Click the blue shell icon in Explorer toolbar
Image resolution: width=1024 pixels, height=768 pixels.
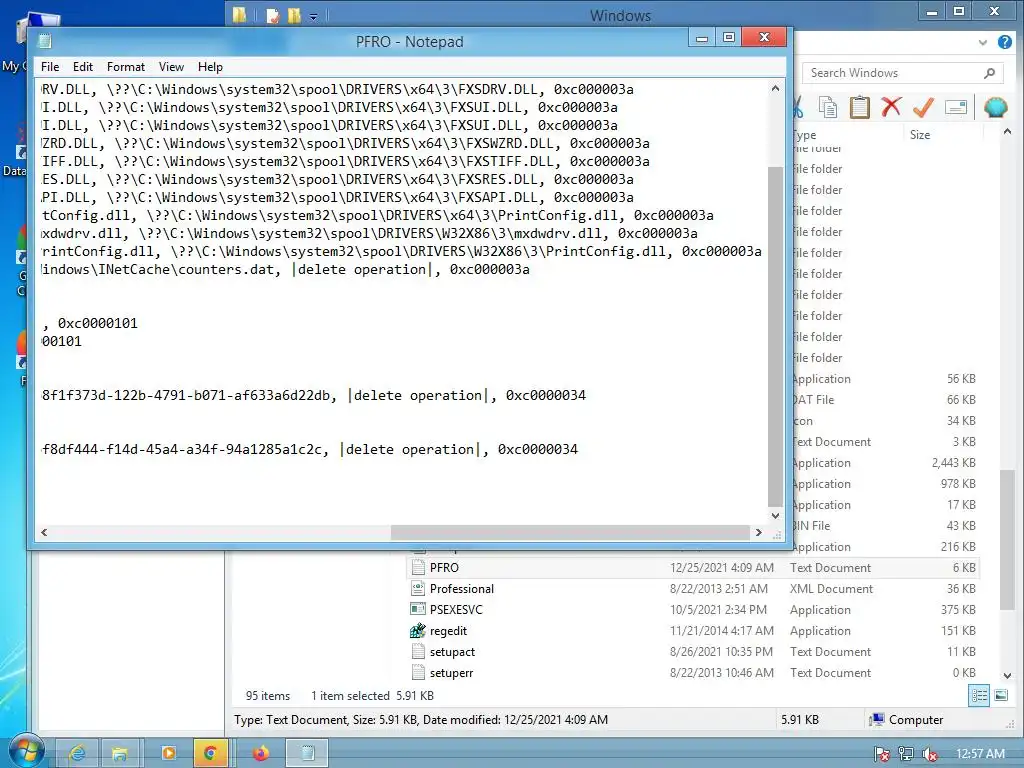tap(995, 107)
